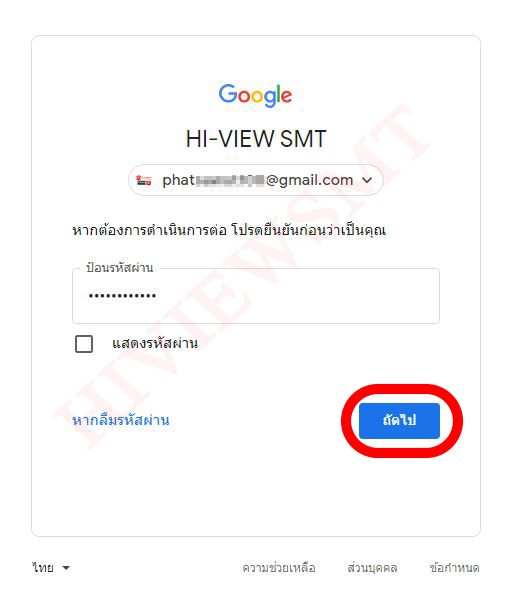Click the ป้อนรหัสผ่าน field label
The height and width of the screenshot is (589, 511).
click(119, 268)
